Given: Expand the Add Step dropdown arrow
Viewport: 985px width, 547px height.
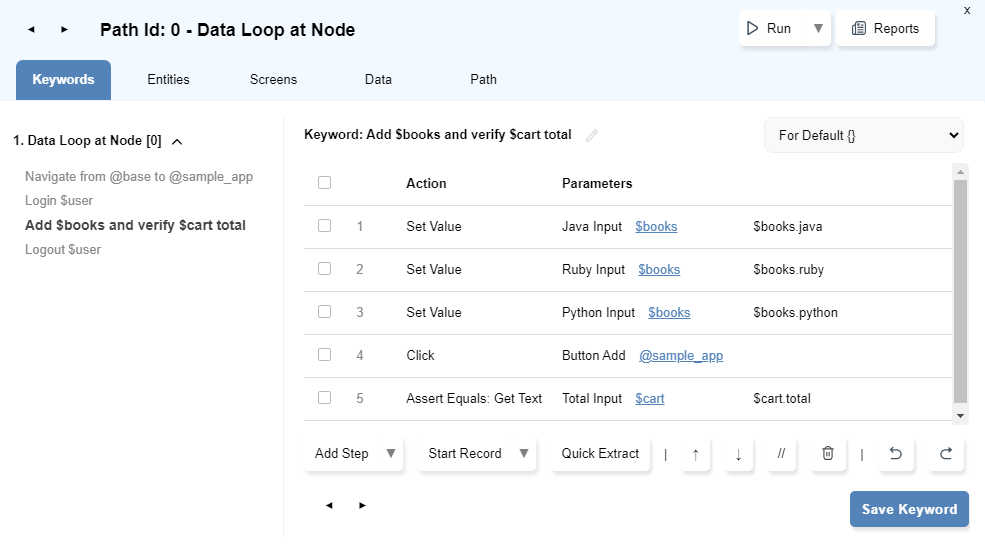Looking at the screenshot, I should [391, 454].
